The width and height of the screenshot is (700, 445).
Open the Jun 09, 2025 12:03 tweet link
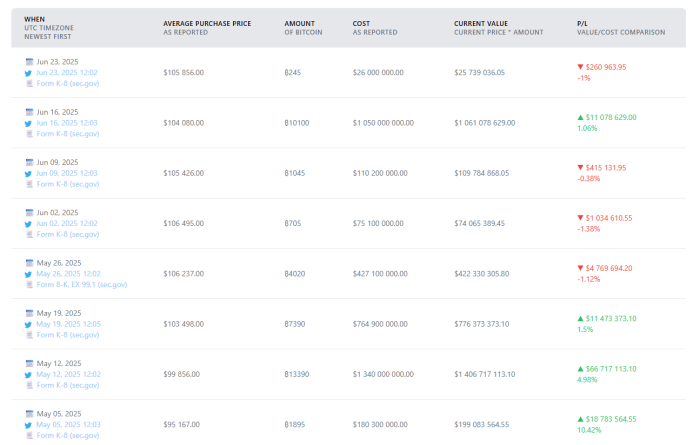[67, 173]
